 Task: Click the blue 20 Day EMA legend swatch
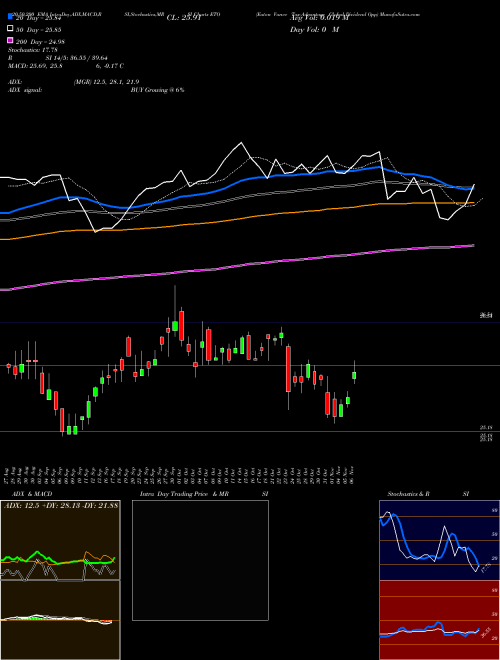pos(10,17)
